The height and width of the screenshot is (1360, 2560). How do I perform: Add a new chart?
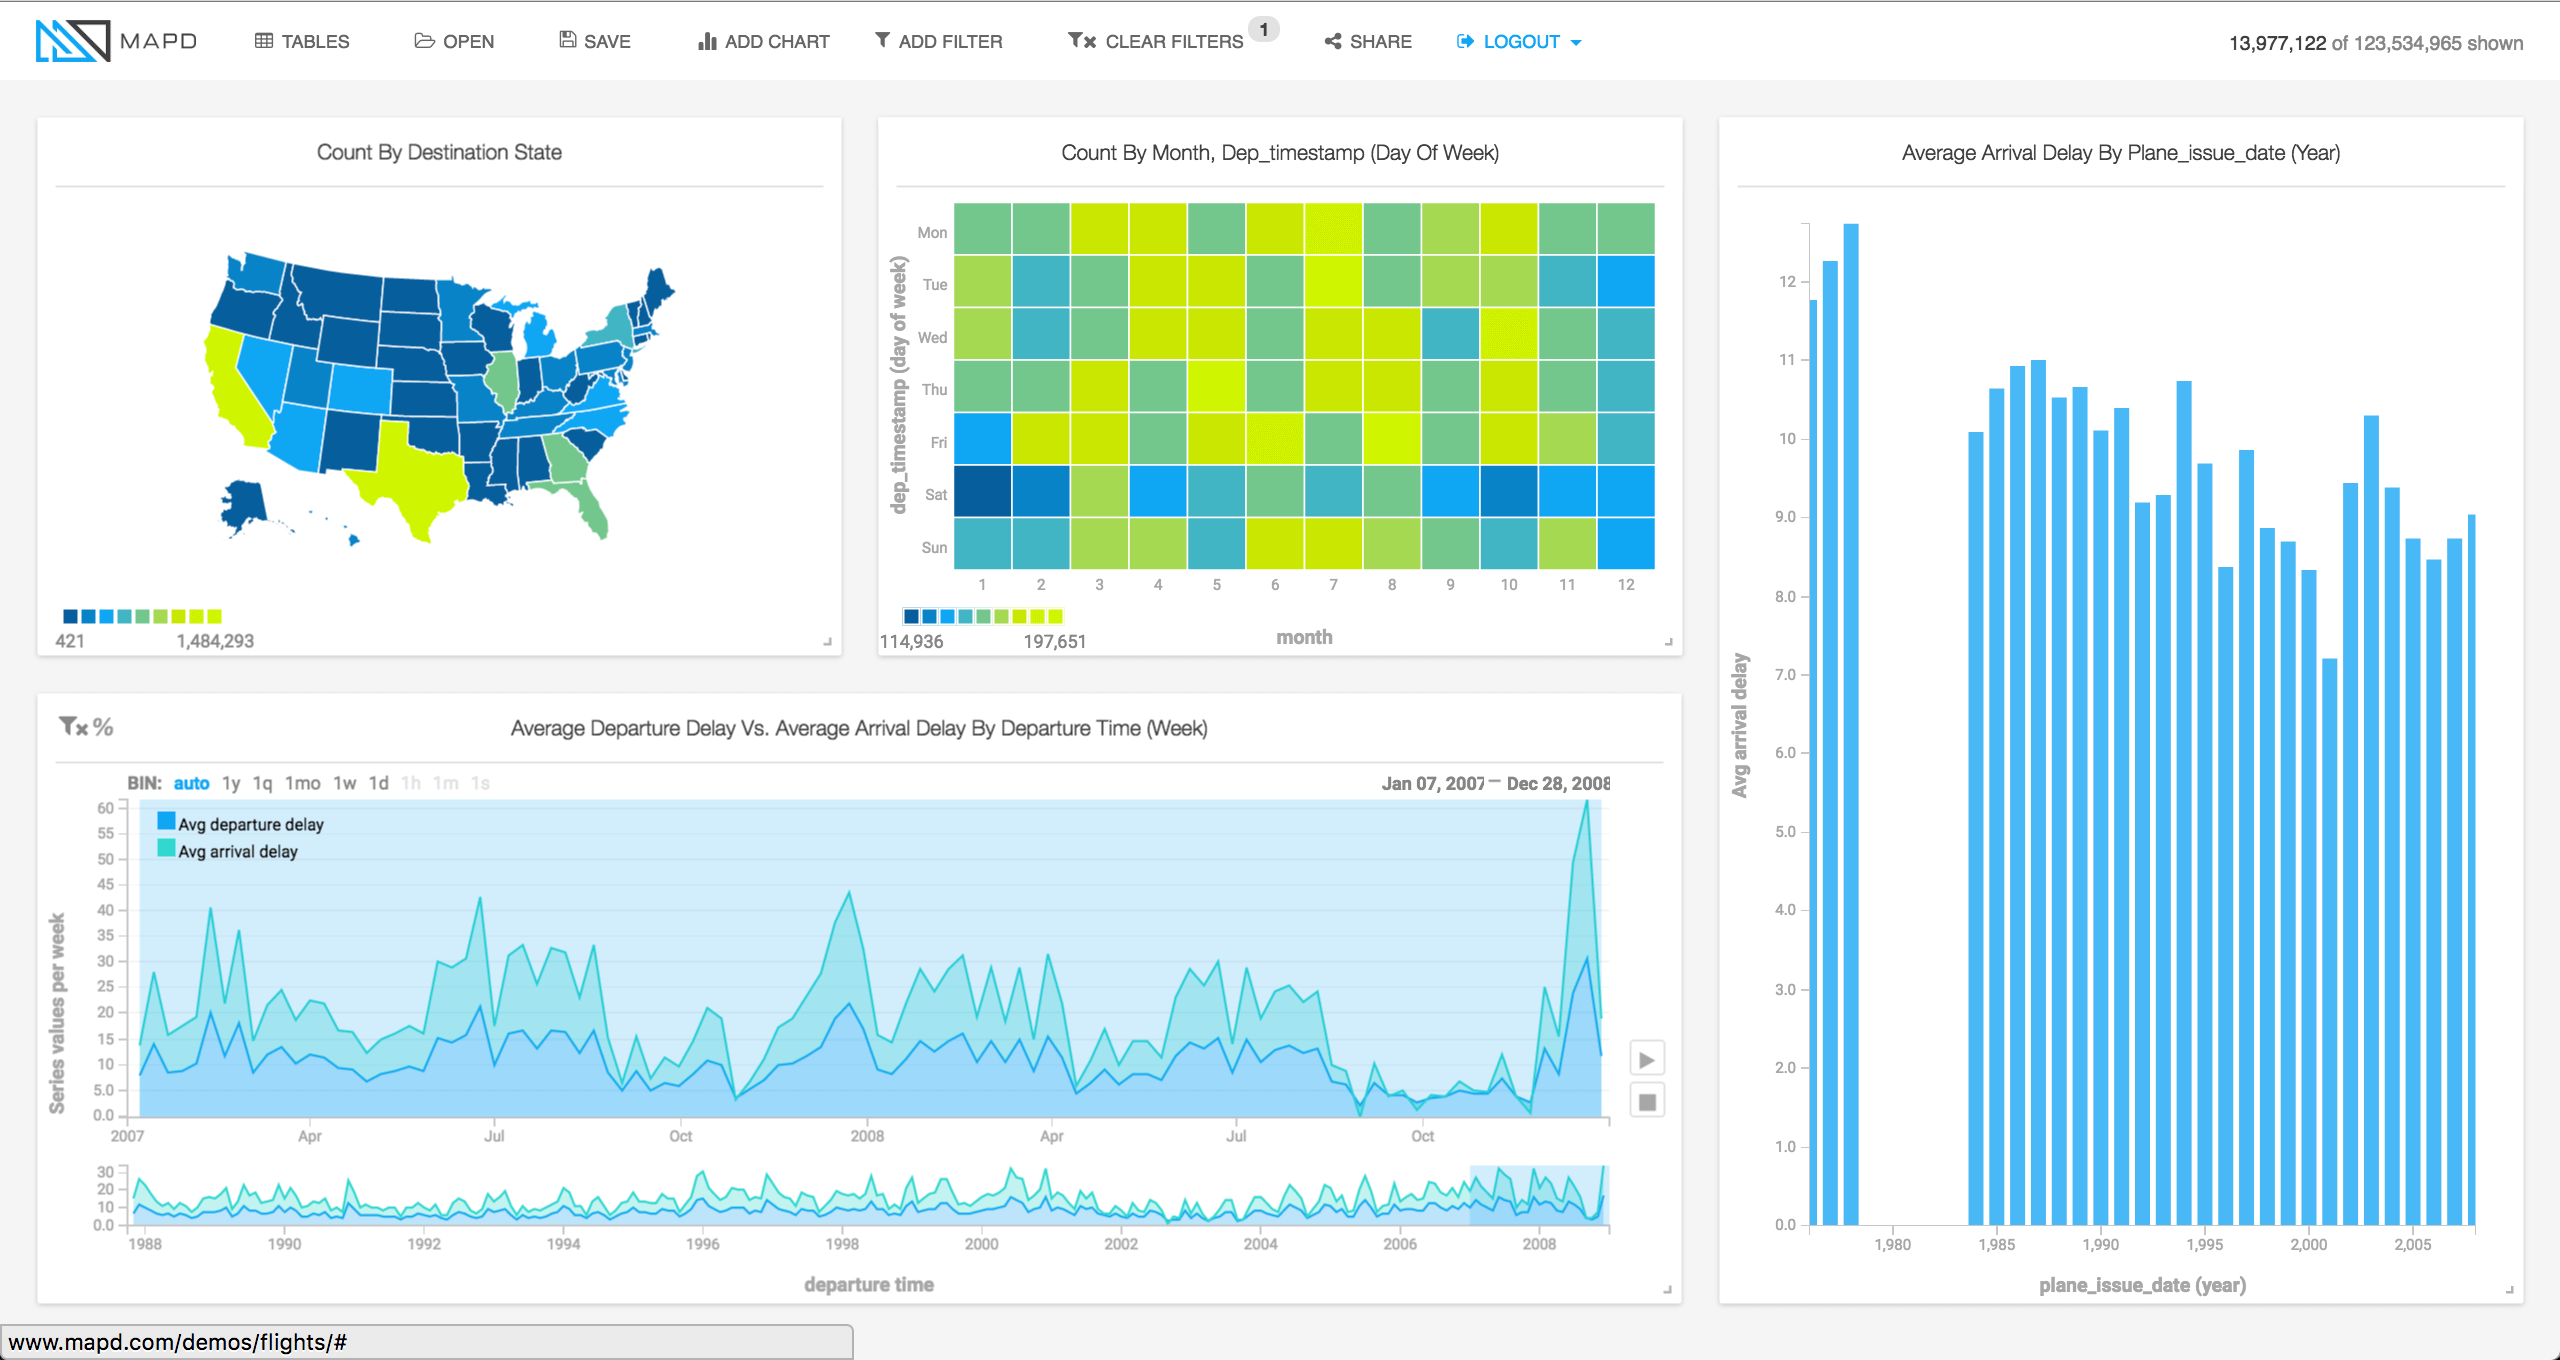tap(764, 41)
